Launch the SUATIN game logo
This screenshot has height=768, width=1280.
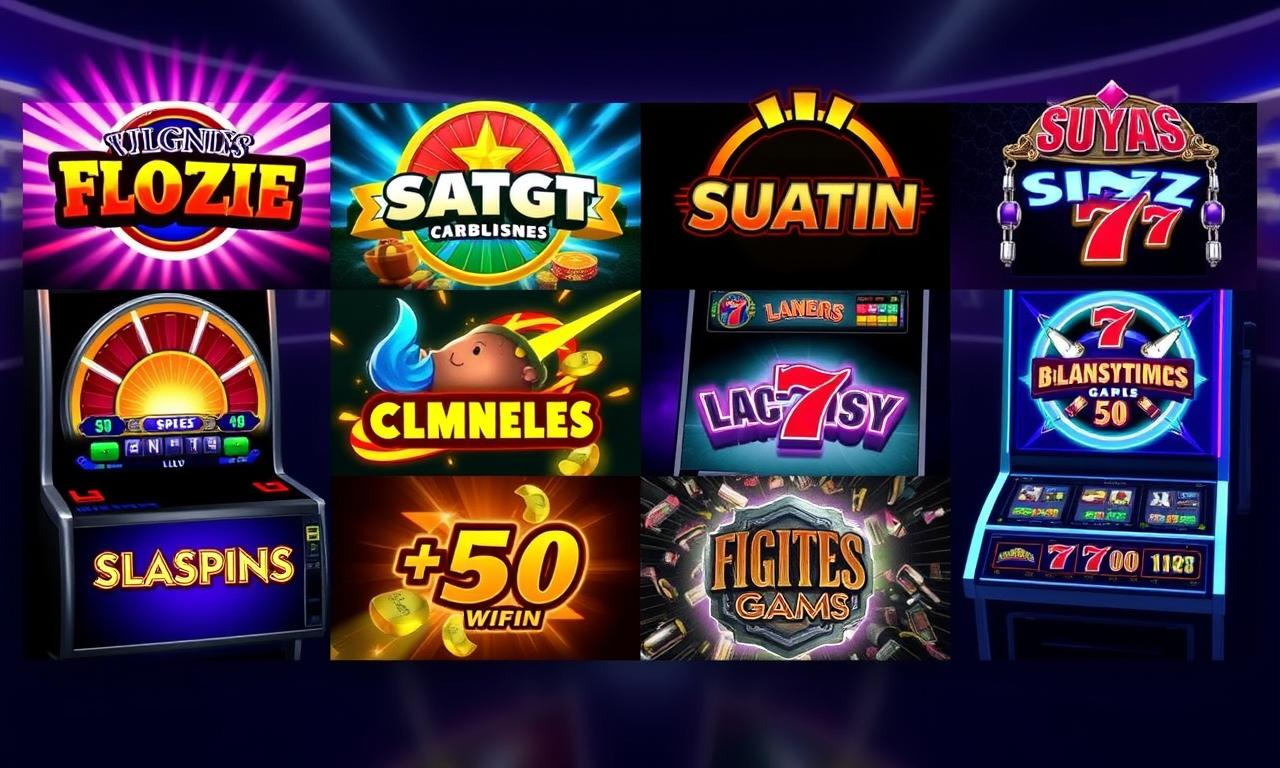pyautogui.click(x=795, y=195)
